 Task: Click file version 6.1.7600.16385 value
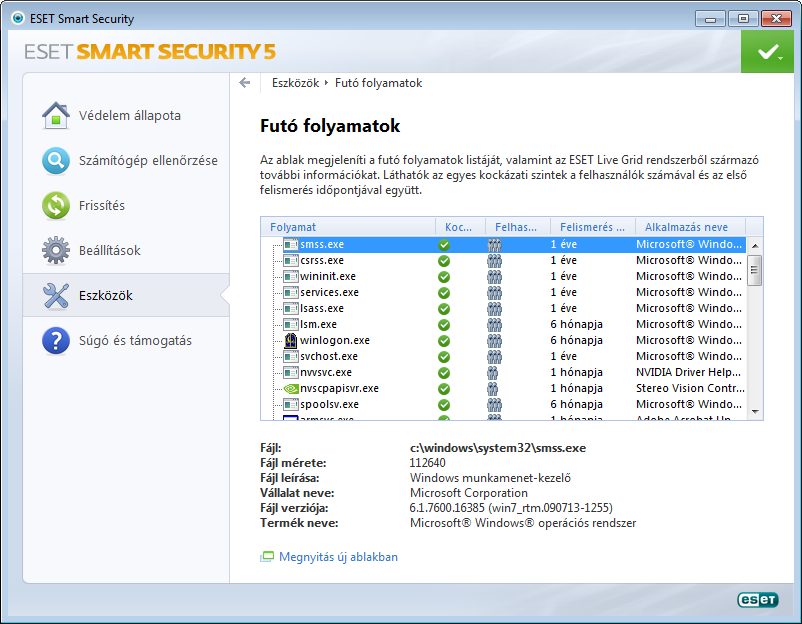[511, 508]
